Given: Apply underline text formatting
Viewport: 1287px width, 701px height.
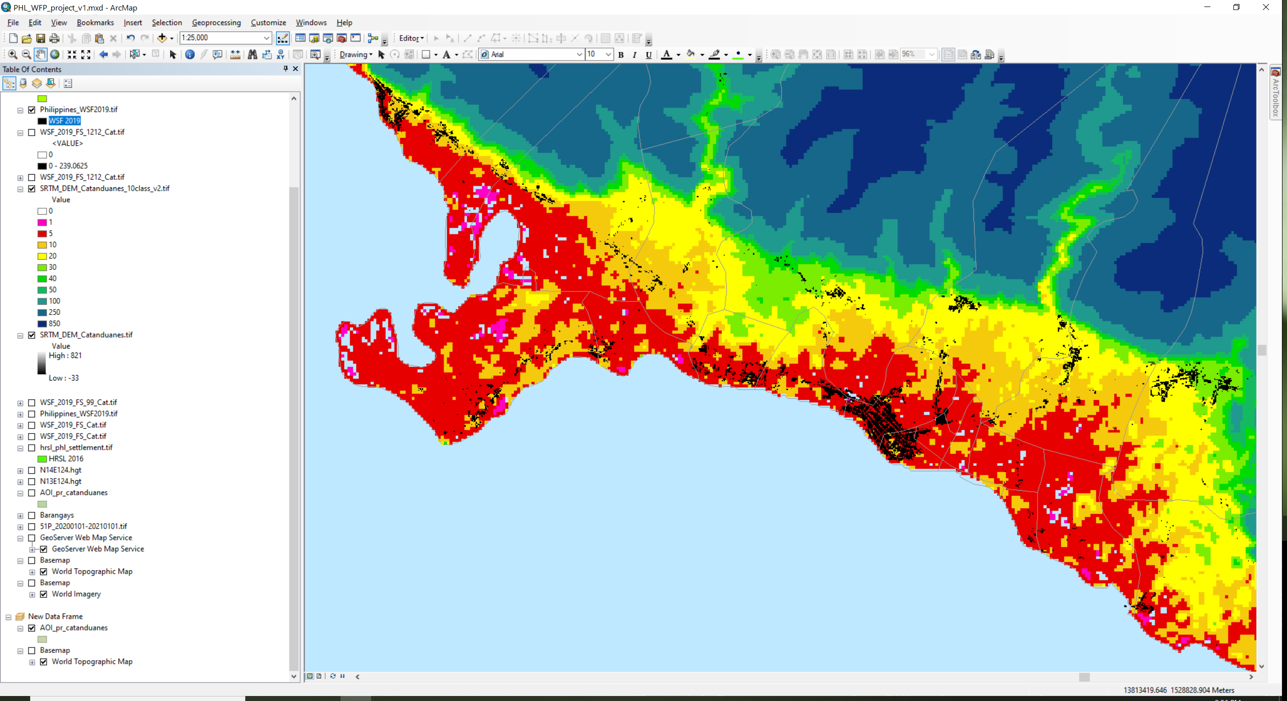Looking at the screenshot, I should click(x=648, y=55).
